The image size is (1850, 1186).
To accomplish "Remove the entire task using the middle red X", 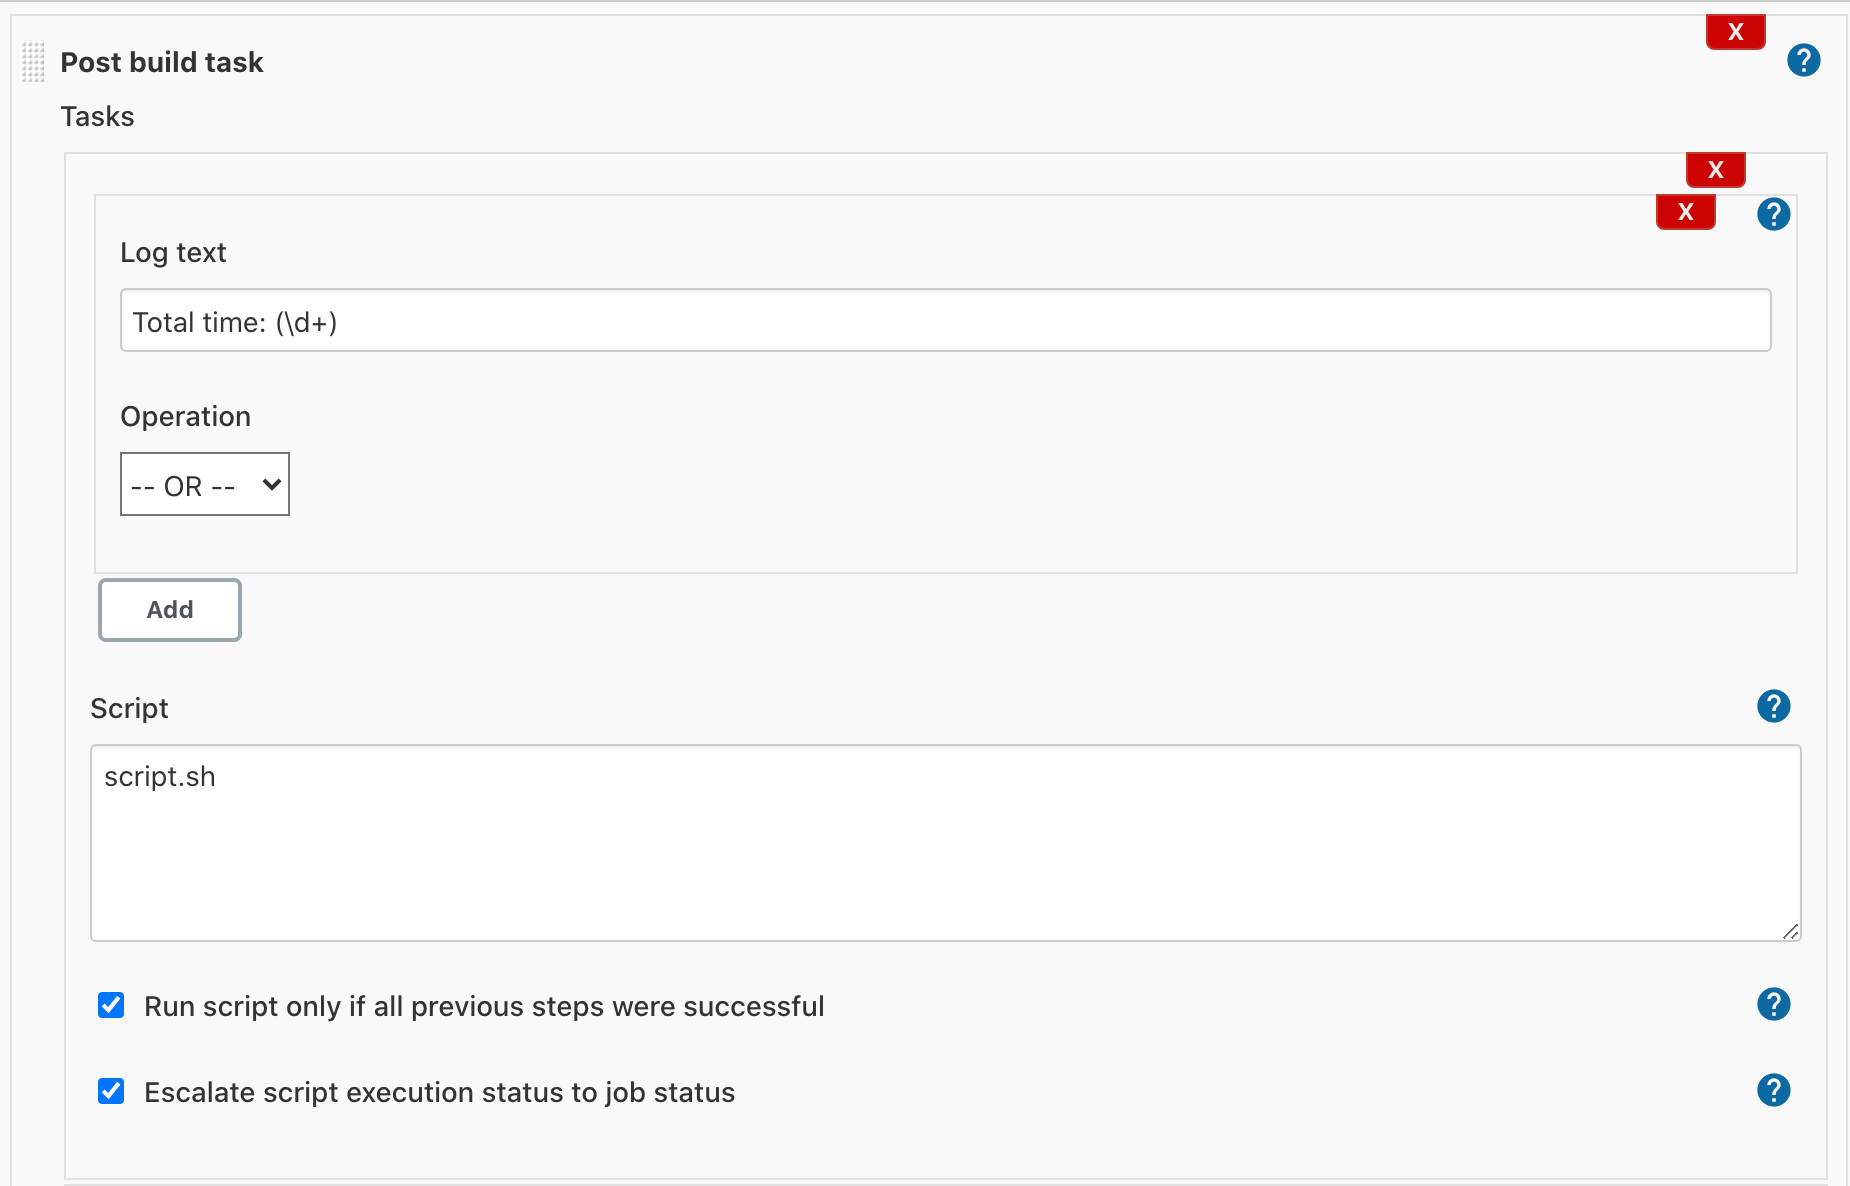I will click(1715, 169).
